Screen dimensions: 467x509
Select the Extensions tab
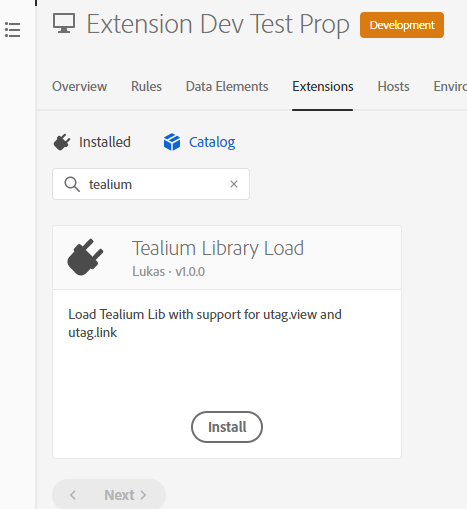pyautogui.click(x=323, y=87)
